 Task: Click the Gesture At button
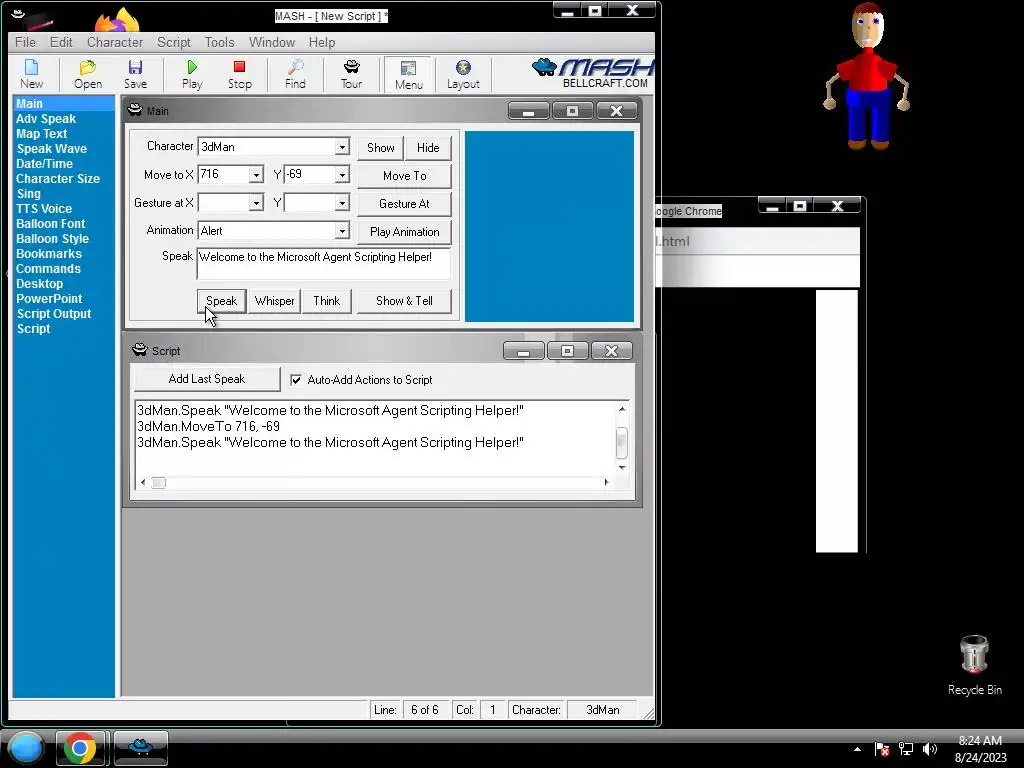[x=404, y=204]
